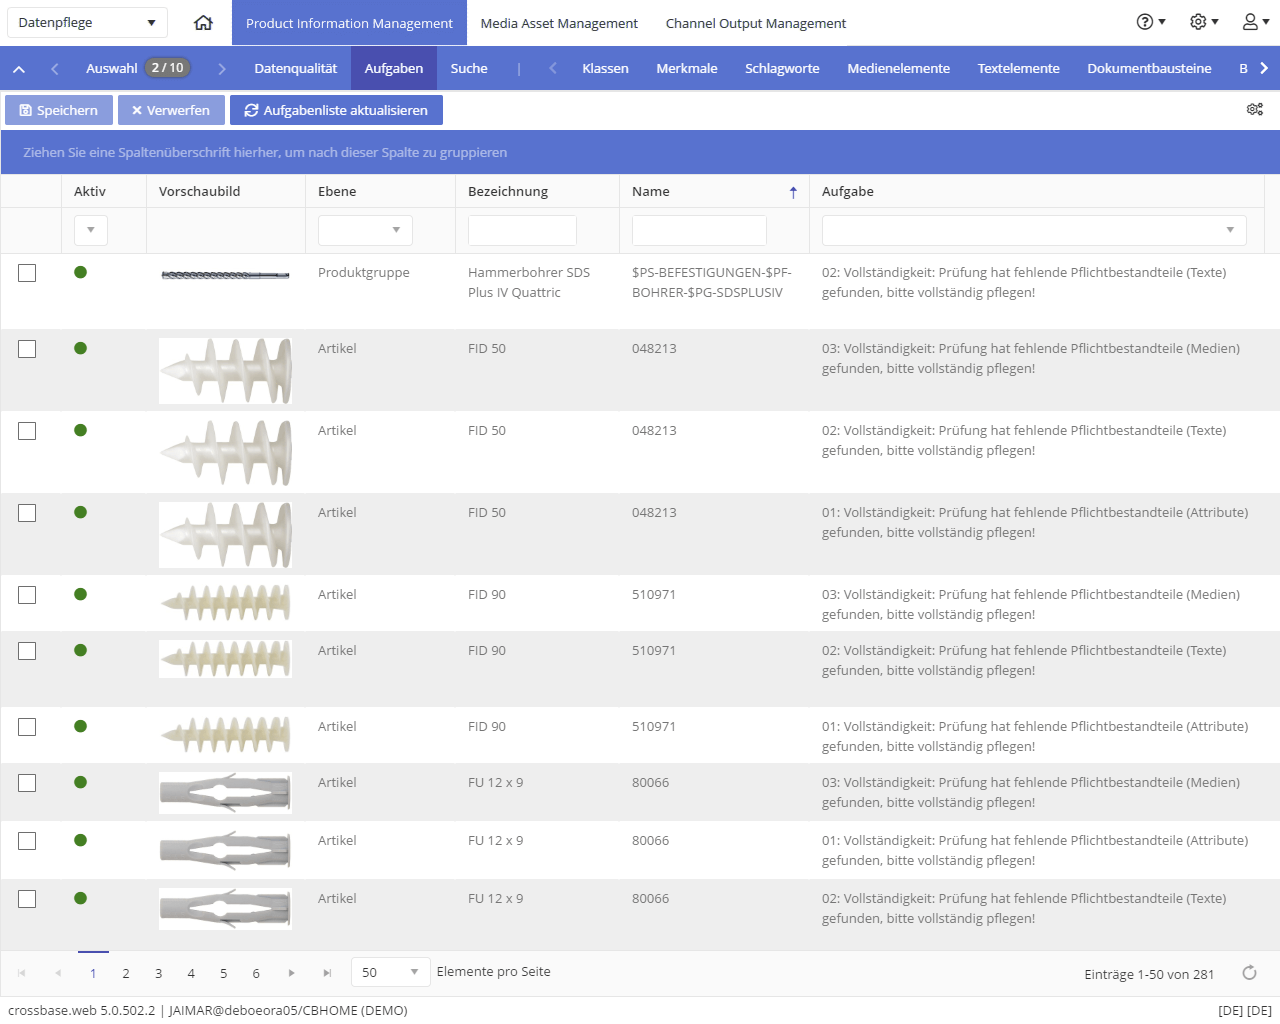Open the Datenqualität tab

click(295, 69)
